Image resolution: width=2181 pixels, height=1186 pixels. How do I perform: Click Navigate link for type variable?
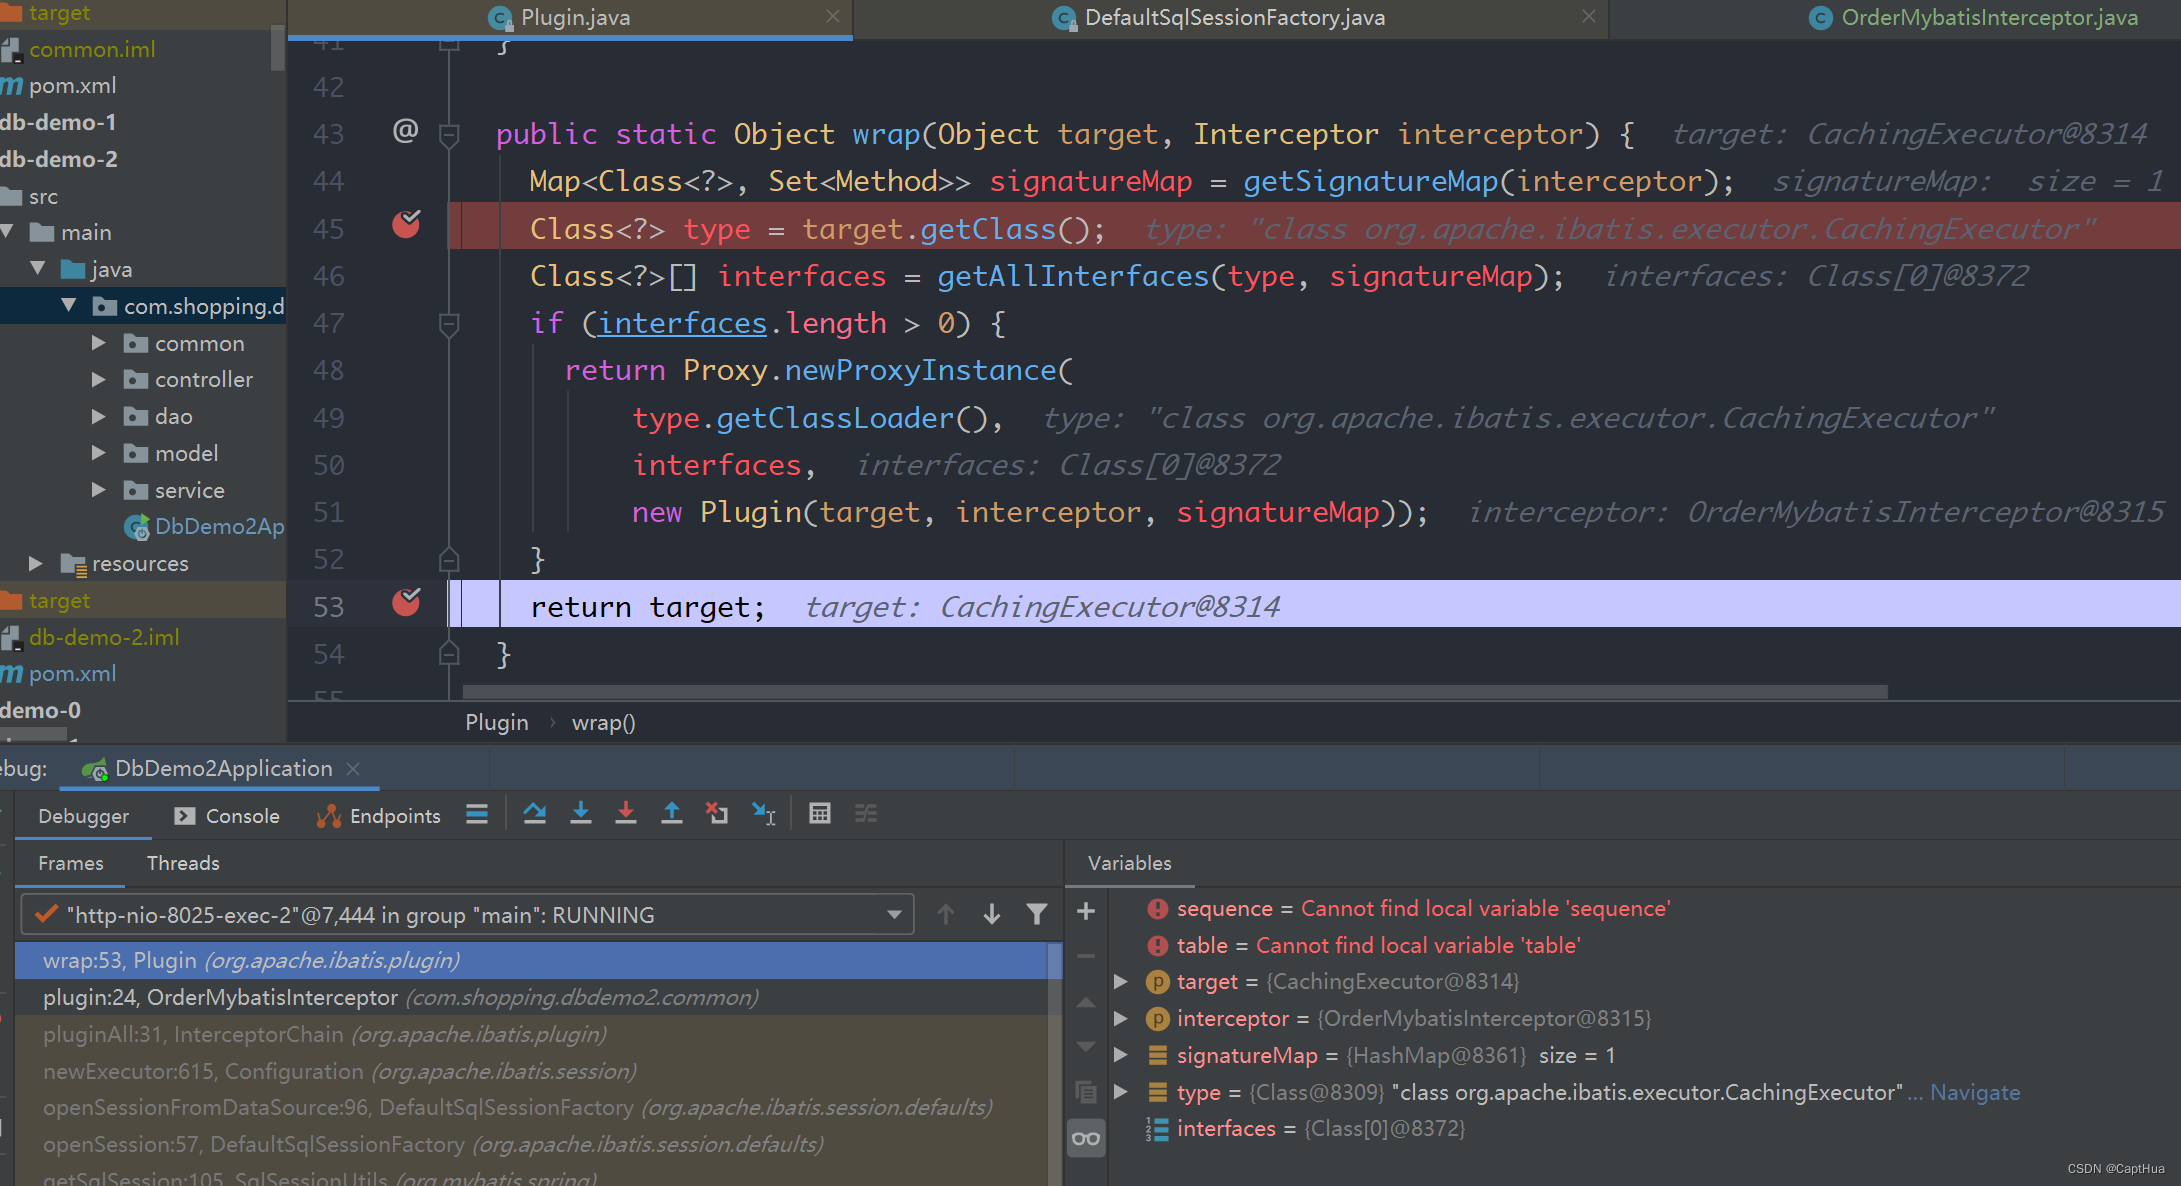tap(1975, 1093)
